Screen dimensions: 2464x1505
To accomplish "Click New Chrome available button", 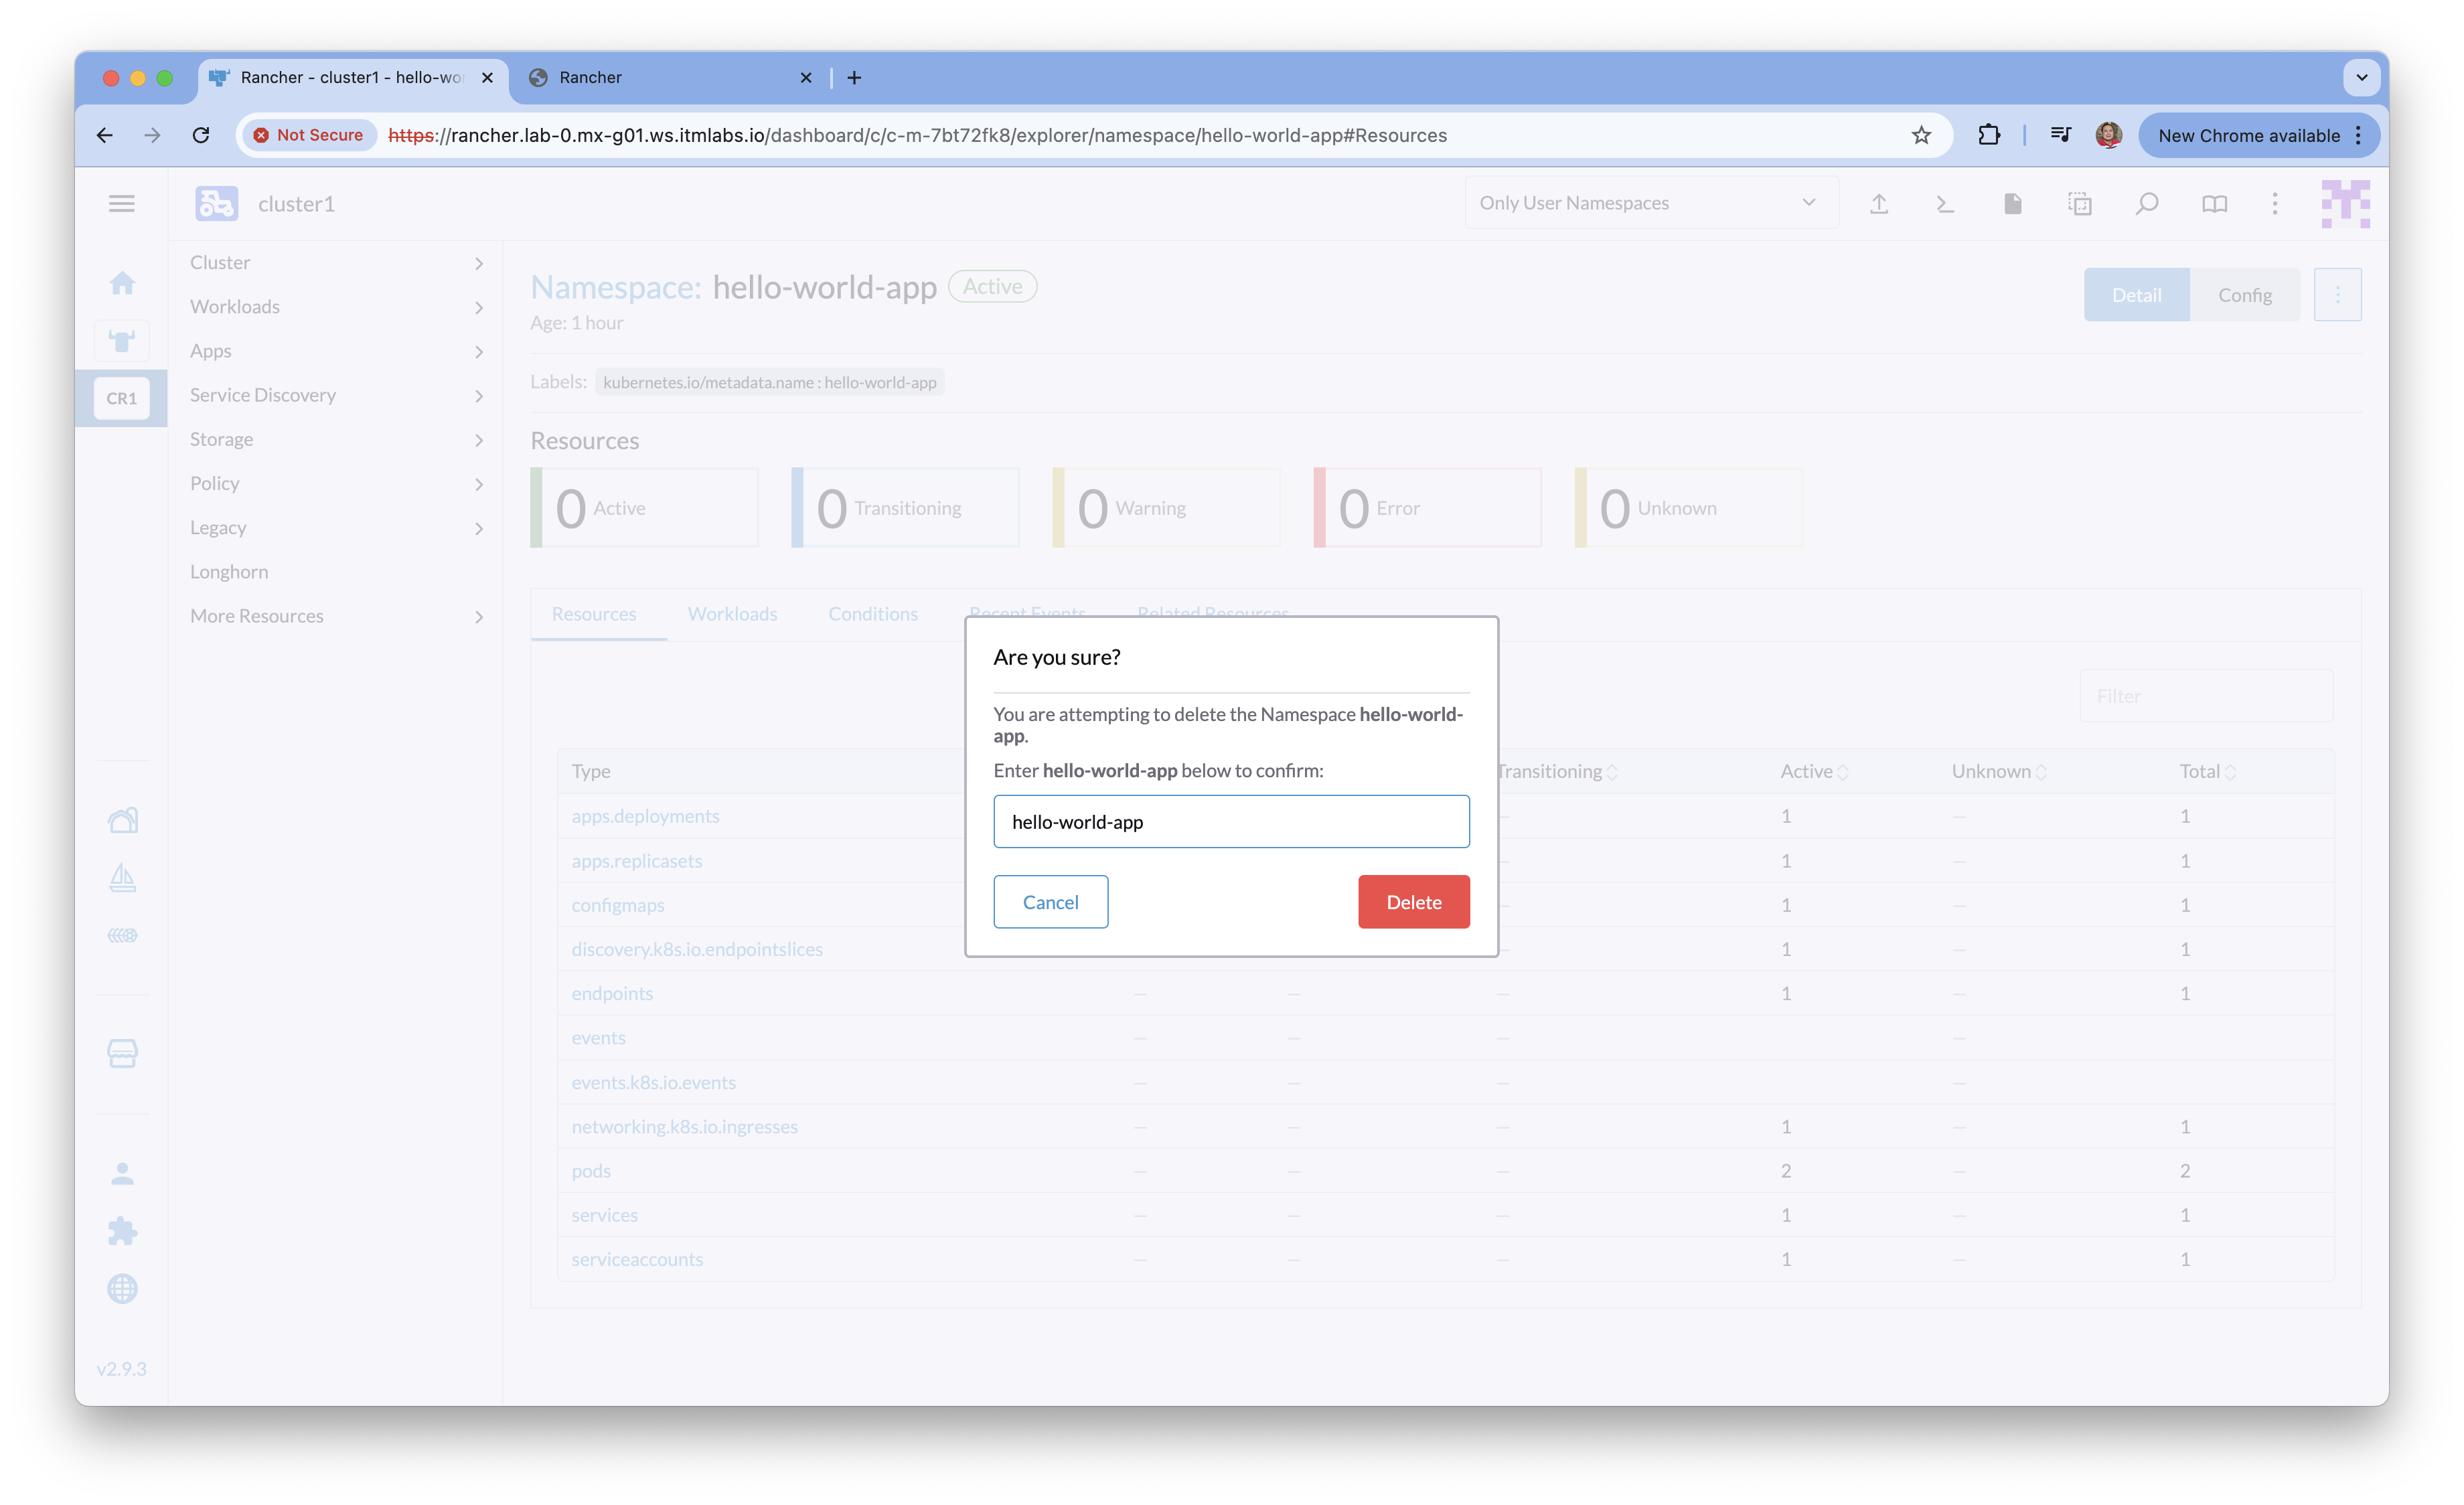I will tap(2248, 135).
